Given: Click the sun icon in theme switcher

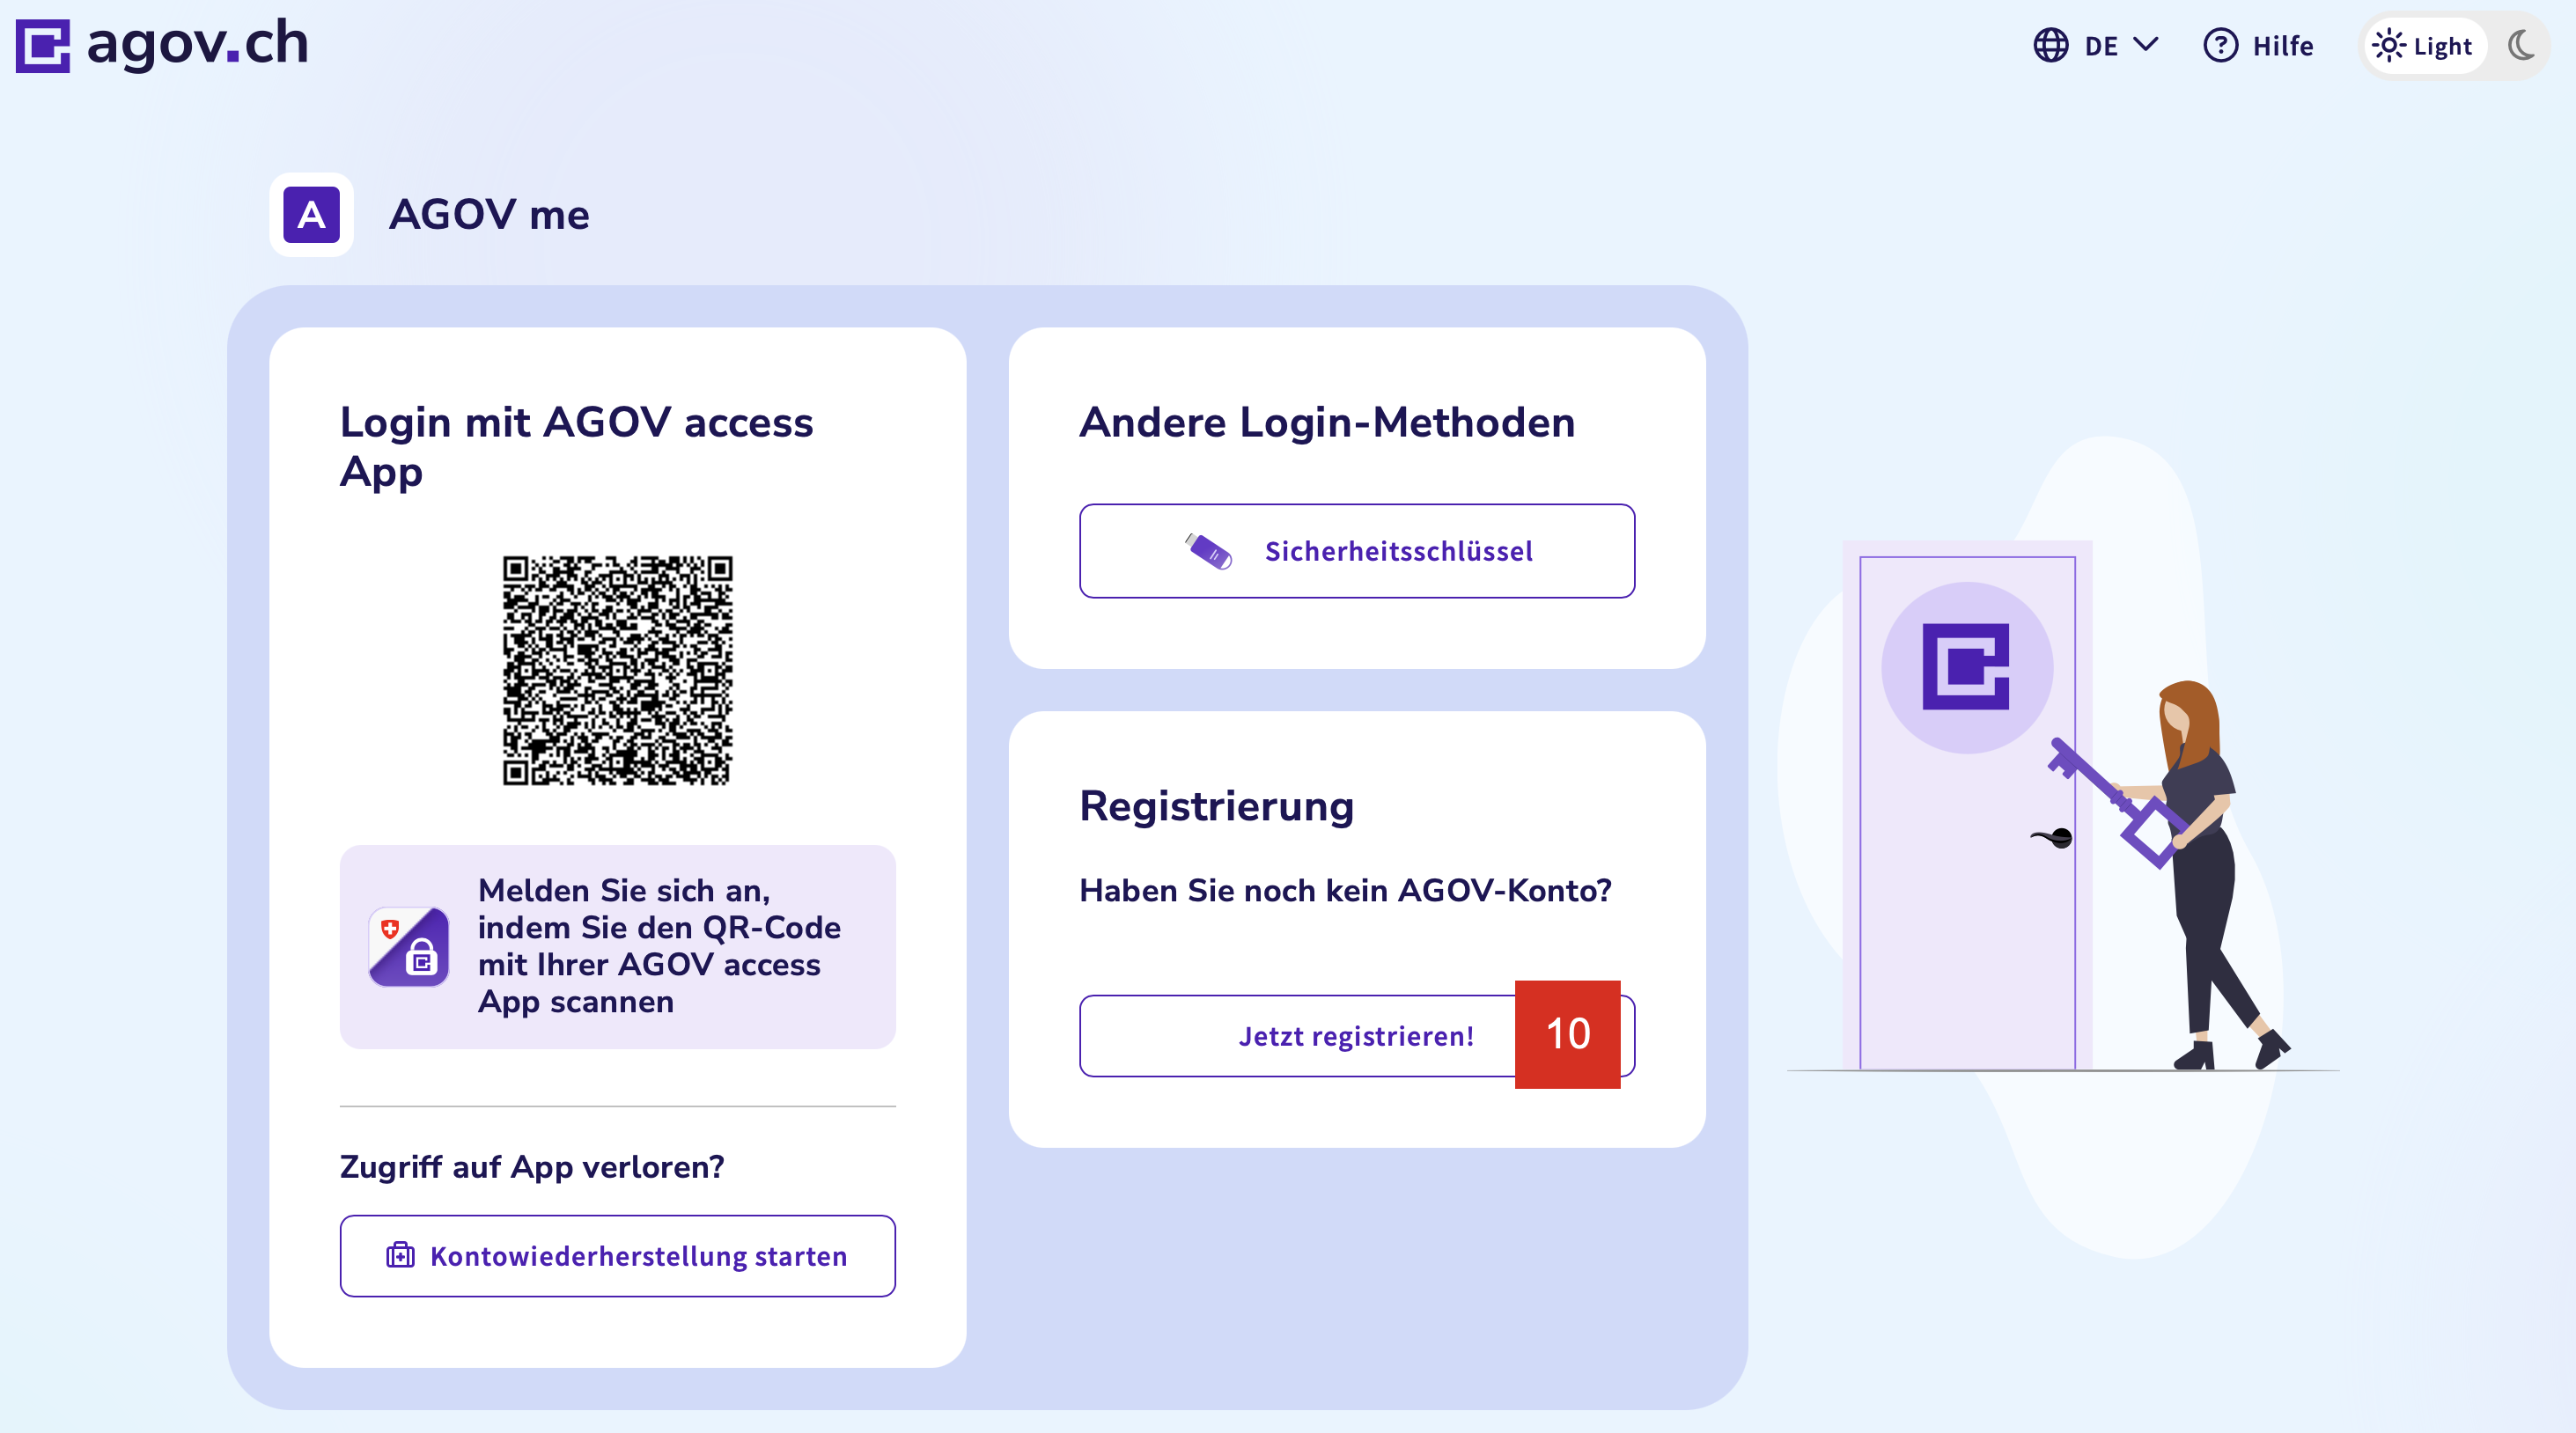Looking at the screenshot, I should pyautogui.click(x=2388, y=46).
